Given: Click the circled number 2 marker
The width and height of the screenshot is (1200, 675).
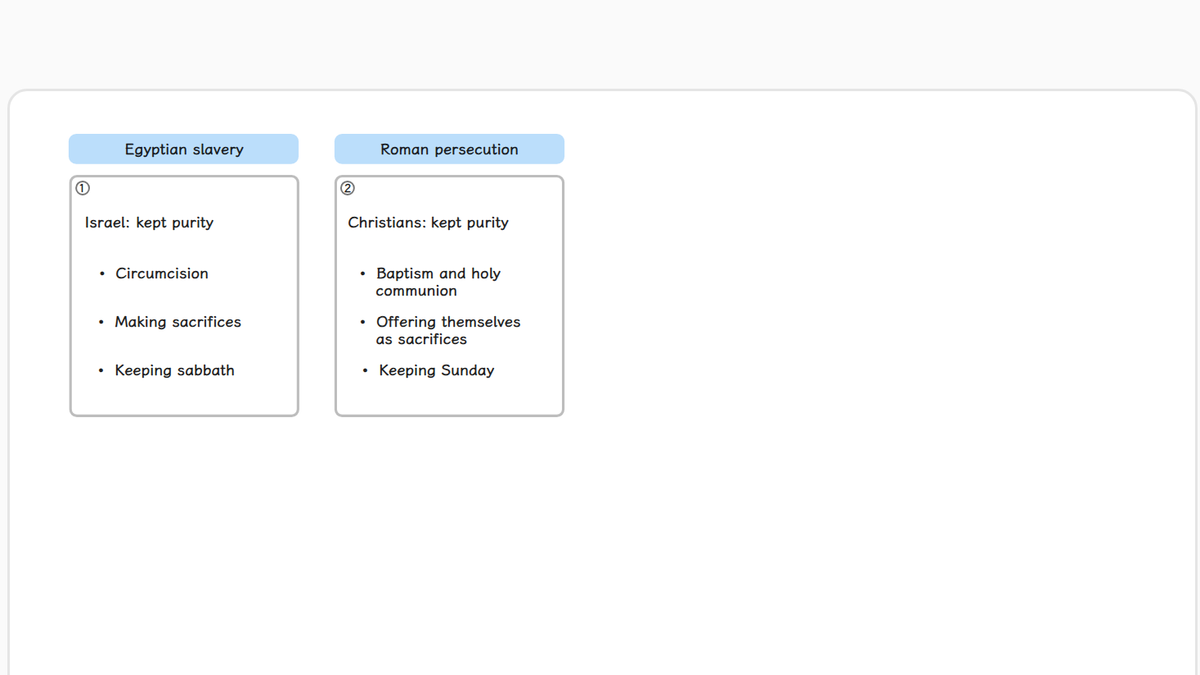Looking at the screenshot, I should (x=349, y=187).
